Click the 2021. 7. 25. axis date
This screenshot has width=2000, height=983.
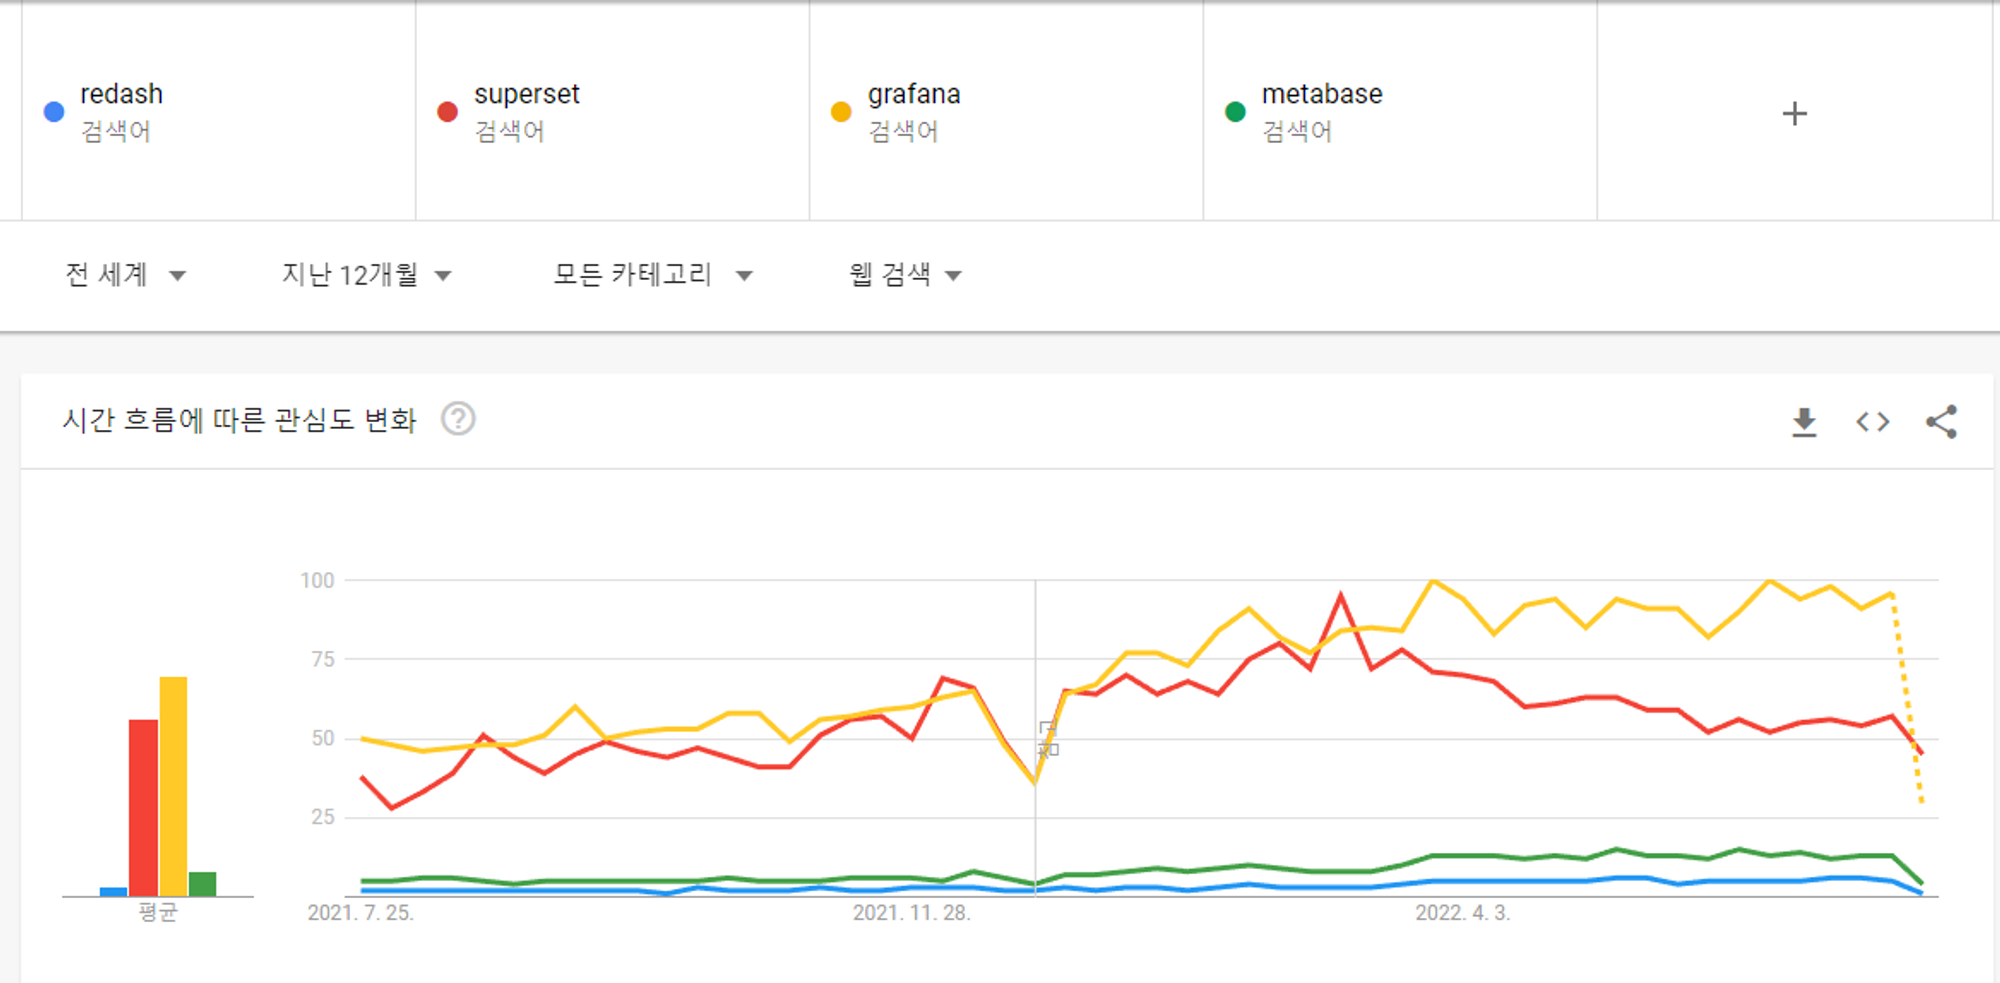[360, 913]
